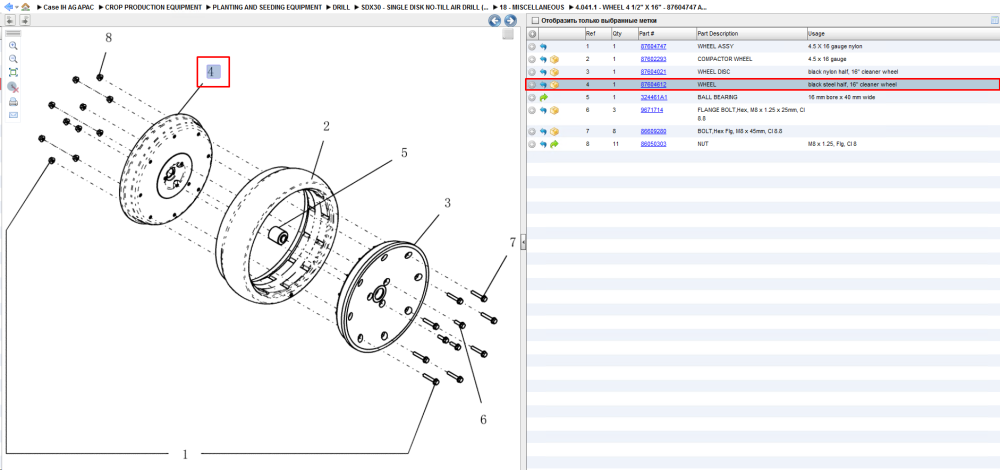Screen dimensions: 1000x470
Task: Open SDX30 - SINGLE DISK NO-TILL AIR DRILL breadcrumb
Action: [x=424, y=7]
